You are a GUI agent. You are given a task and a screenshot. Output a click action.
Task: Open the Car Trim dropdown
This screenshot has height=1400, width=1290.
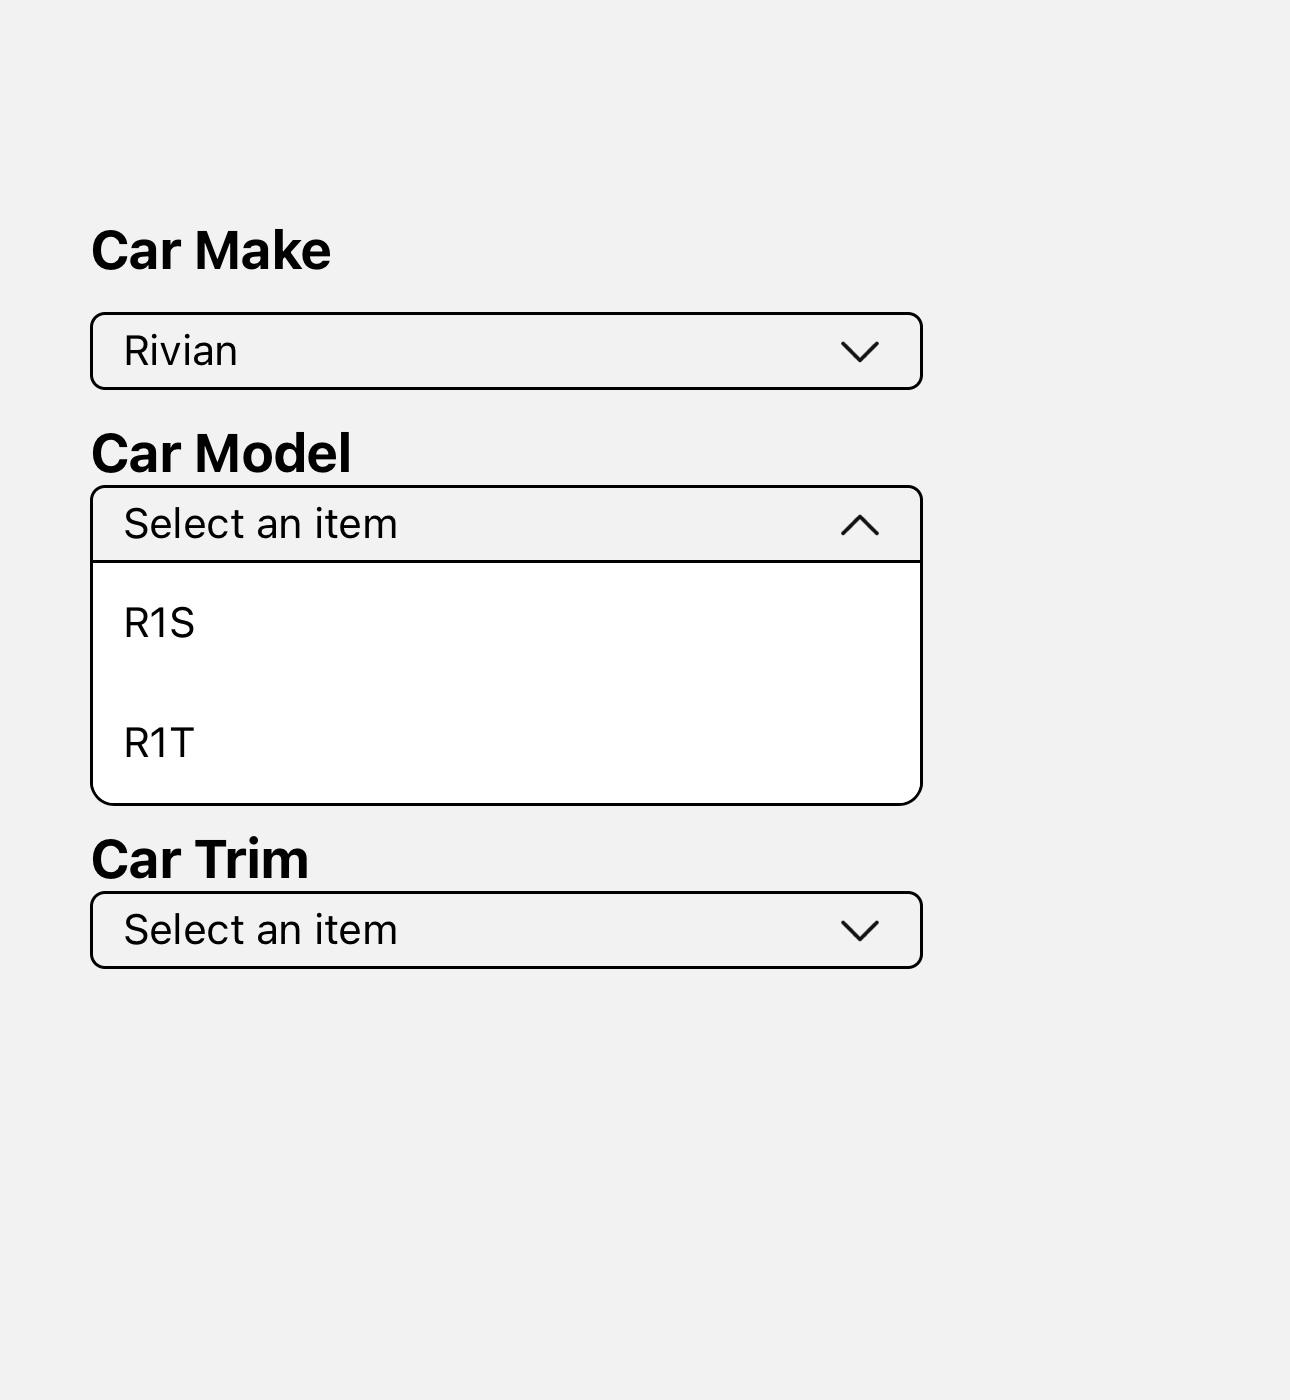pos(505,930)
